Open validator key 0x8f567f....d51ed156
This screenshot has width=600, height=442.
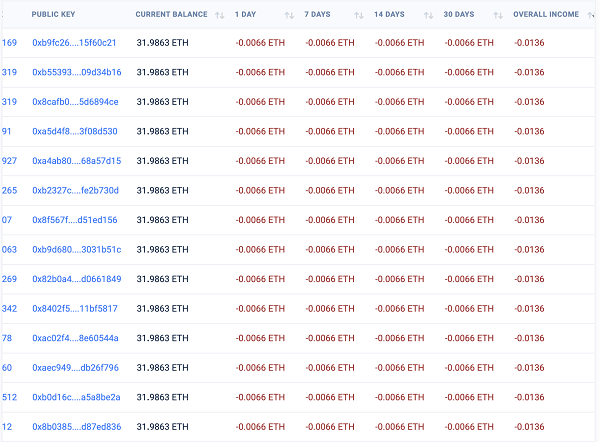[x=74, y=220]
